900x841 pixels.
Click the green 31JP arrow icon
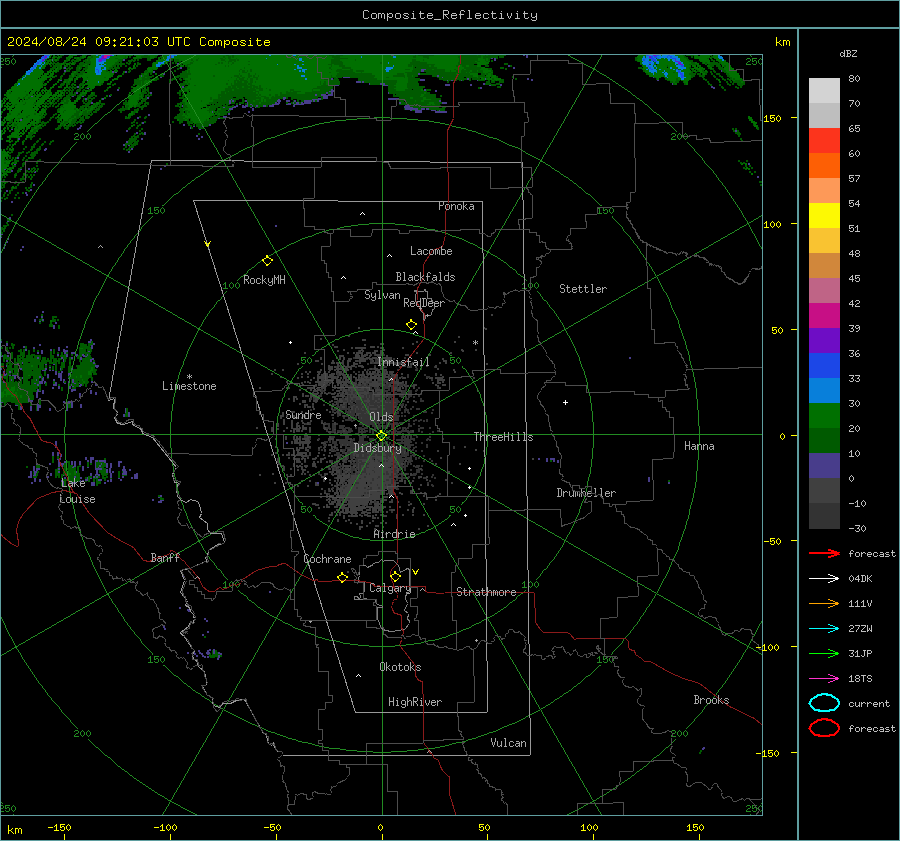[x=824, y=653]
